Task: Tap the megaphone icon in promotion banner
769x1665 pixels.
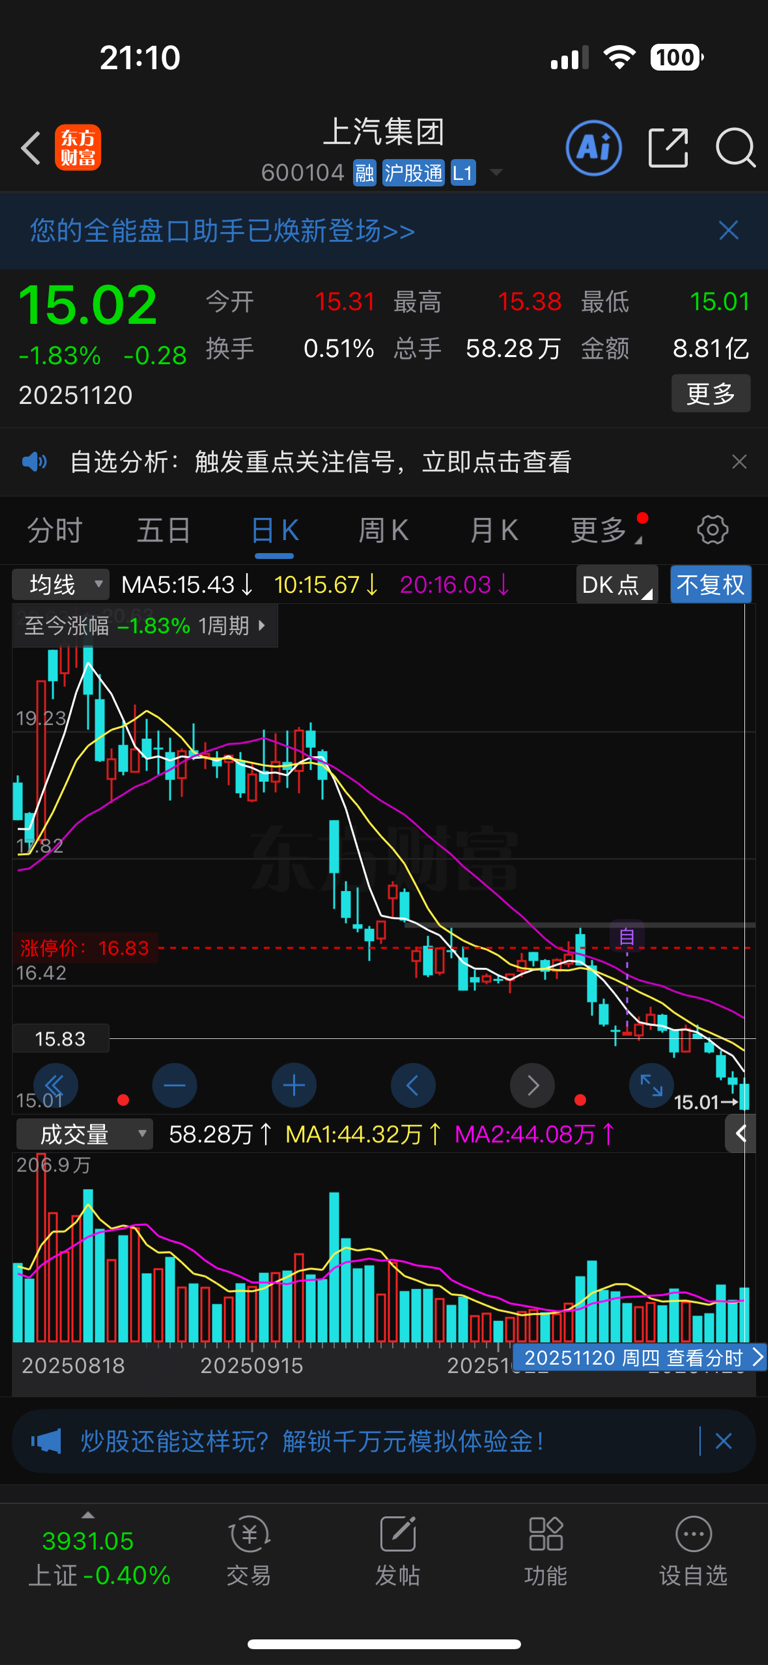Action: pyautogui.click(x=46, y=1441)
